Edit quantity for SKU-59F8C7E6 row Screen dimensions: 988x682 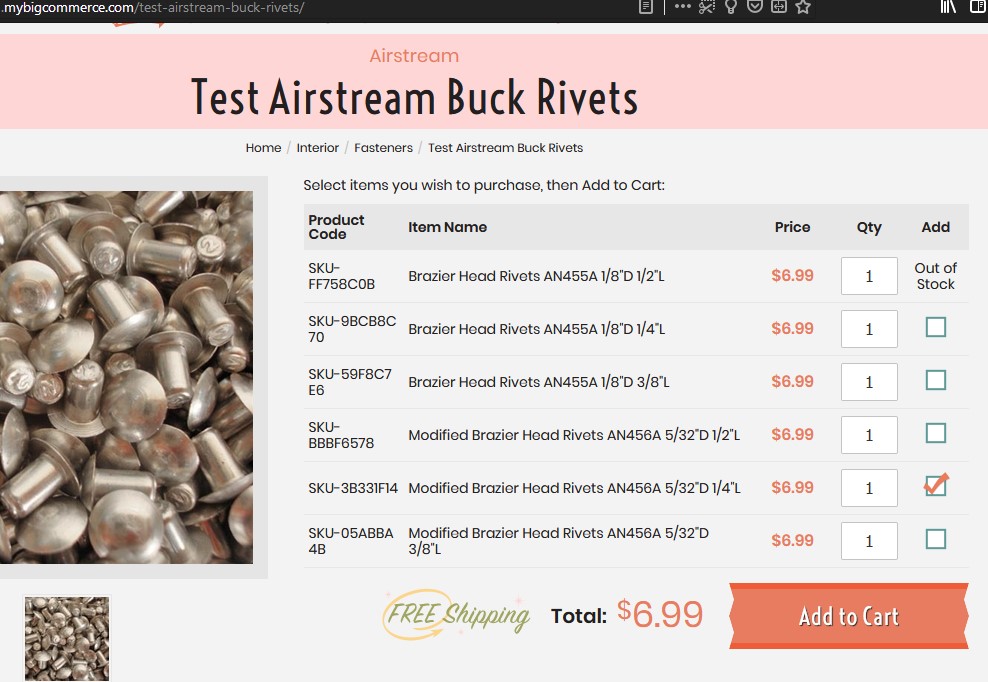(869, 382)
